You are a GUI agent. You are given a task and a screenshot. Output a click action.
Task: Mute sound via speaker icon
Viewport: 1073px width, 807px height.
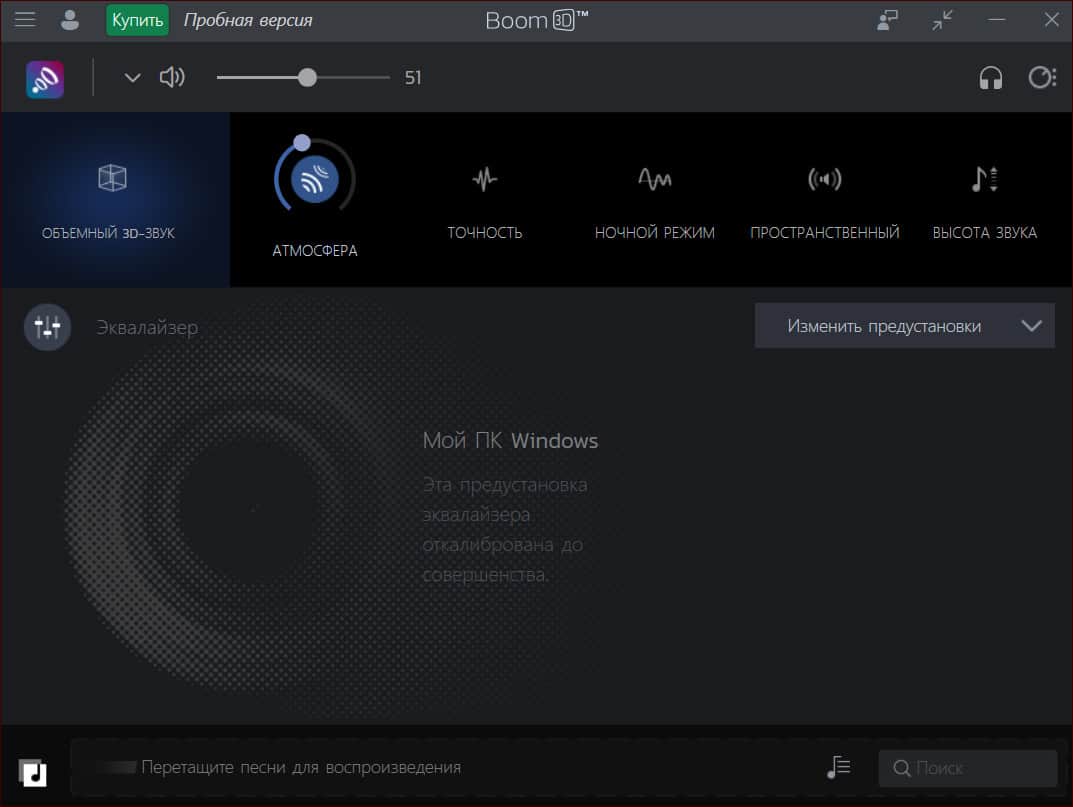tap(172, 77)
